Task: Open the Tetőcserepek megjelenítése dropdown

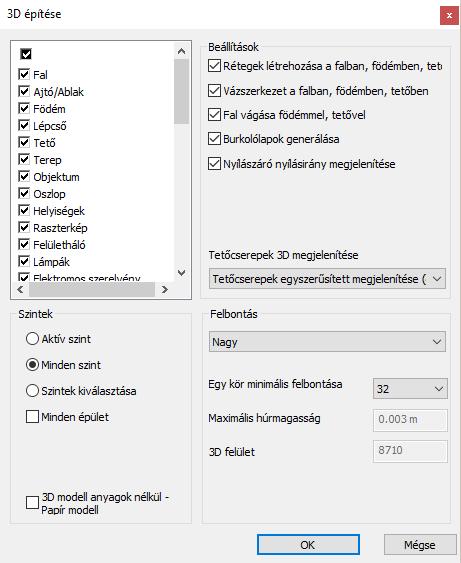Action: pyautogui.click(x=327, y=279)
